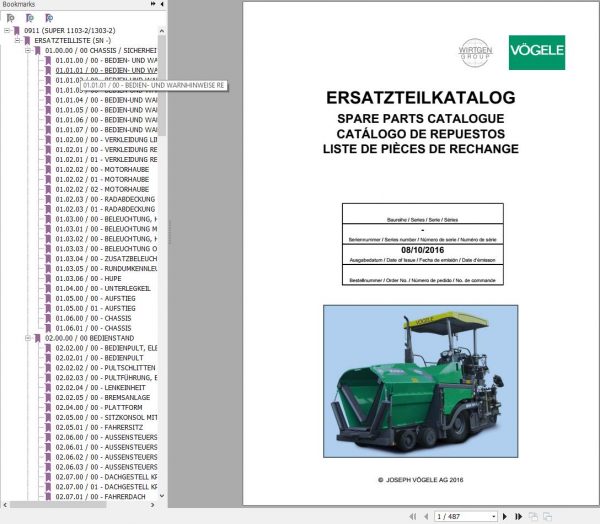Open bookmark 01.02.01 / 01 VERKLEIDUNG
Screen dimensions: 600x524
click(x=106, y=159)
